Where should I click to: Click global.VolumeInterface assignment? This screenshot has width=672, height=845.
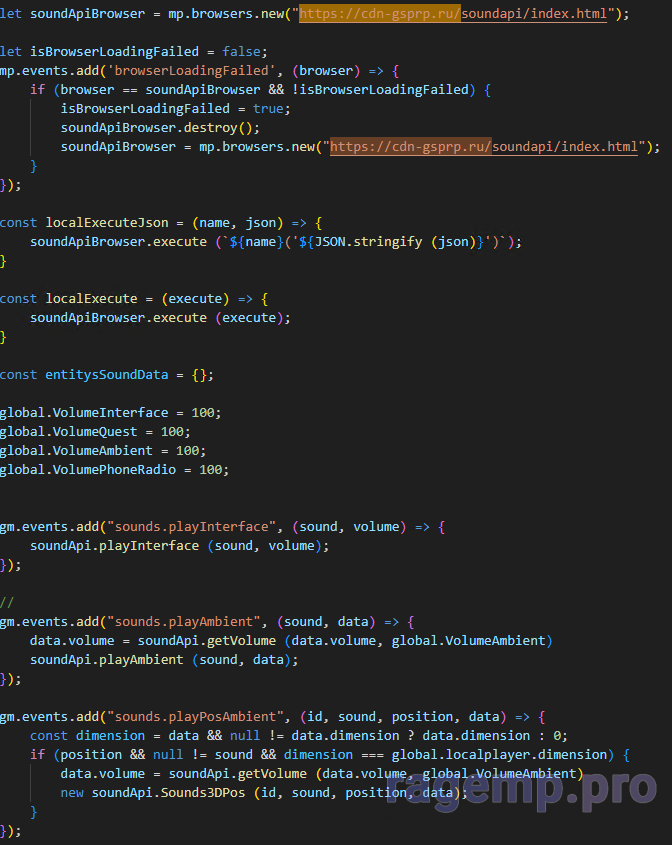110,413
